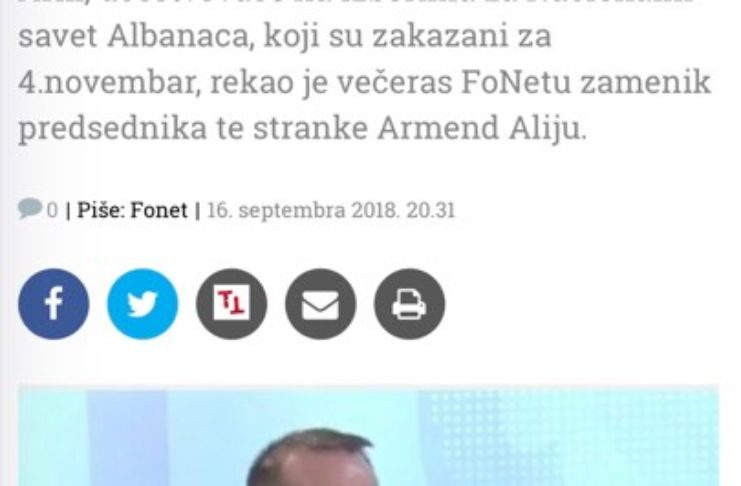
Task: Click the separator bar before the date
Action: (x=198, y=210)
